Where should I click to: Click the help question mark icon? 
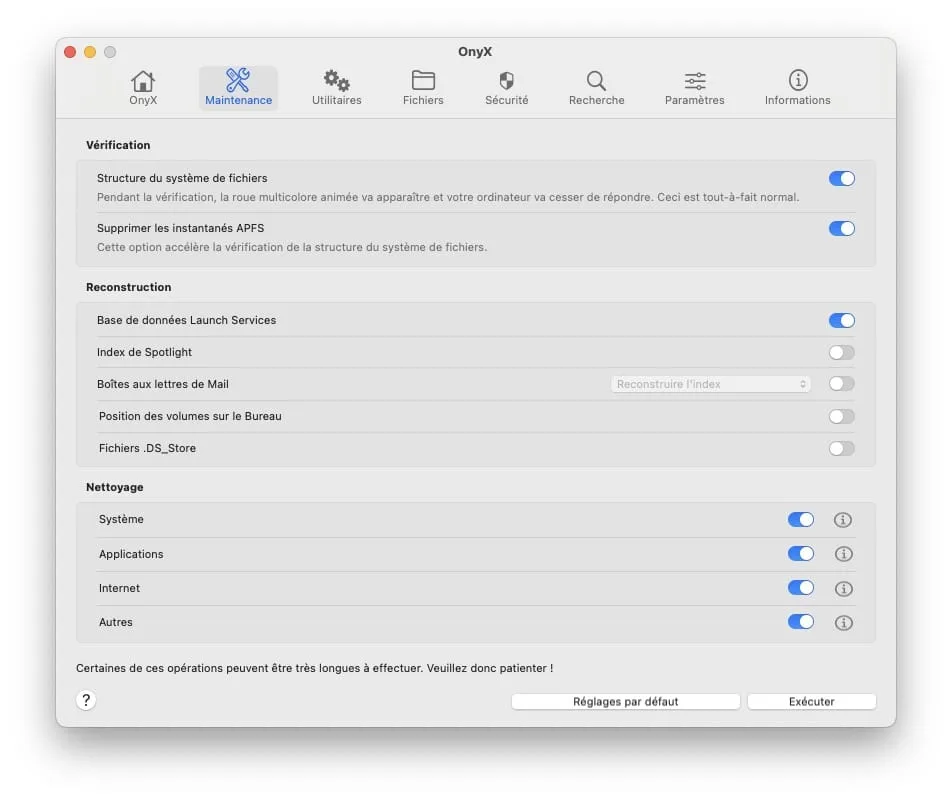point(86,700)
